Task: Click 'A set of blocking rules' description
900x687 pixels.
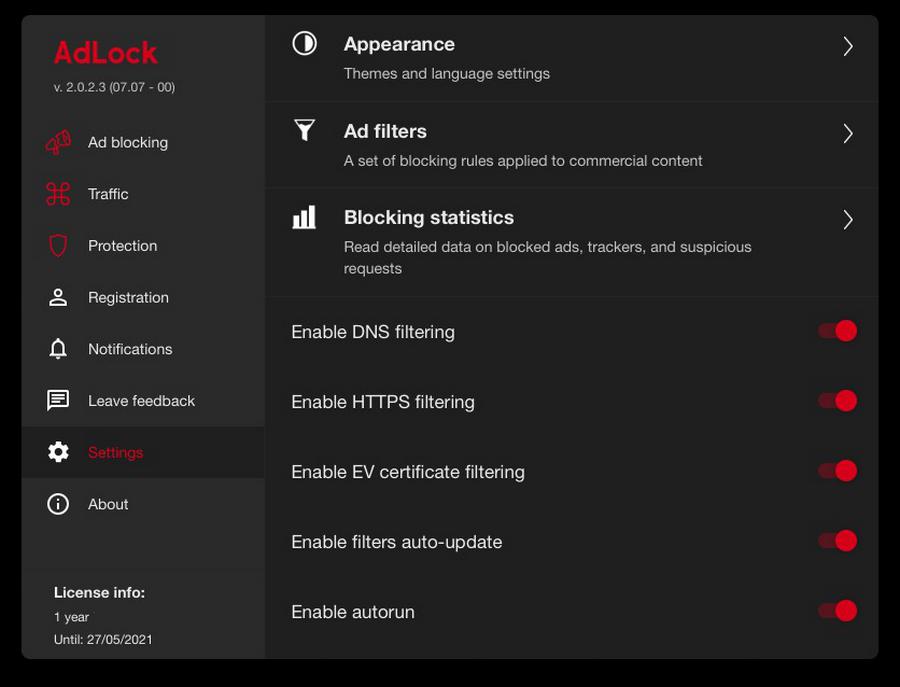Action: pyautogui.click(x=523, y=161)
